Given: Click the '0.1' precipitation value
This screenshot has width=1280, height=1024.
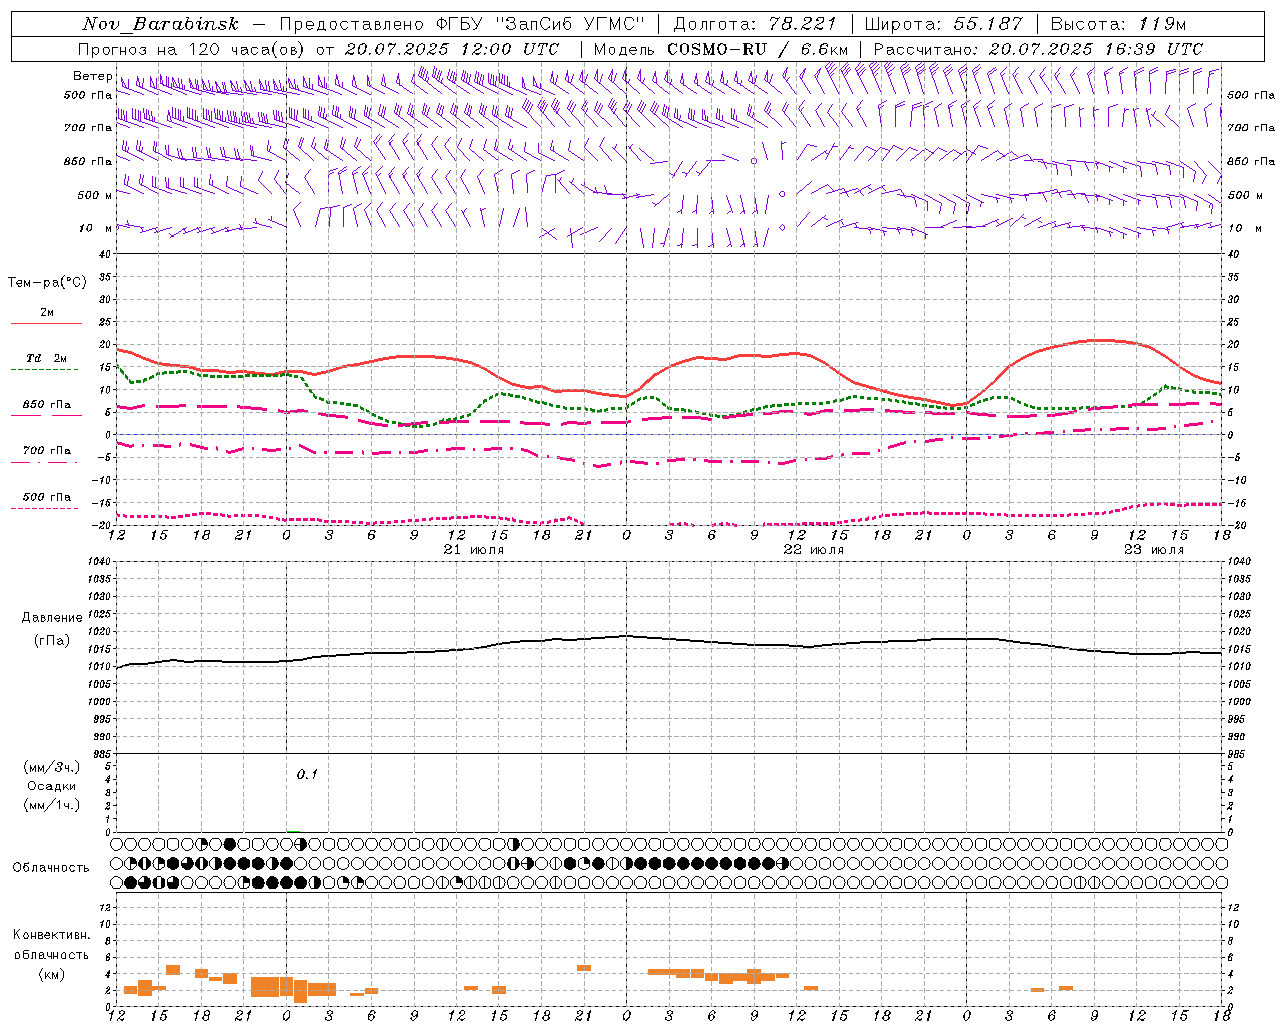Looking at the screenshot, I should click(x=307, y=774).
